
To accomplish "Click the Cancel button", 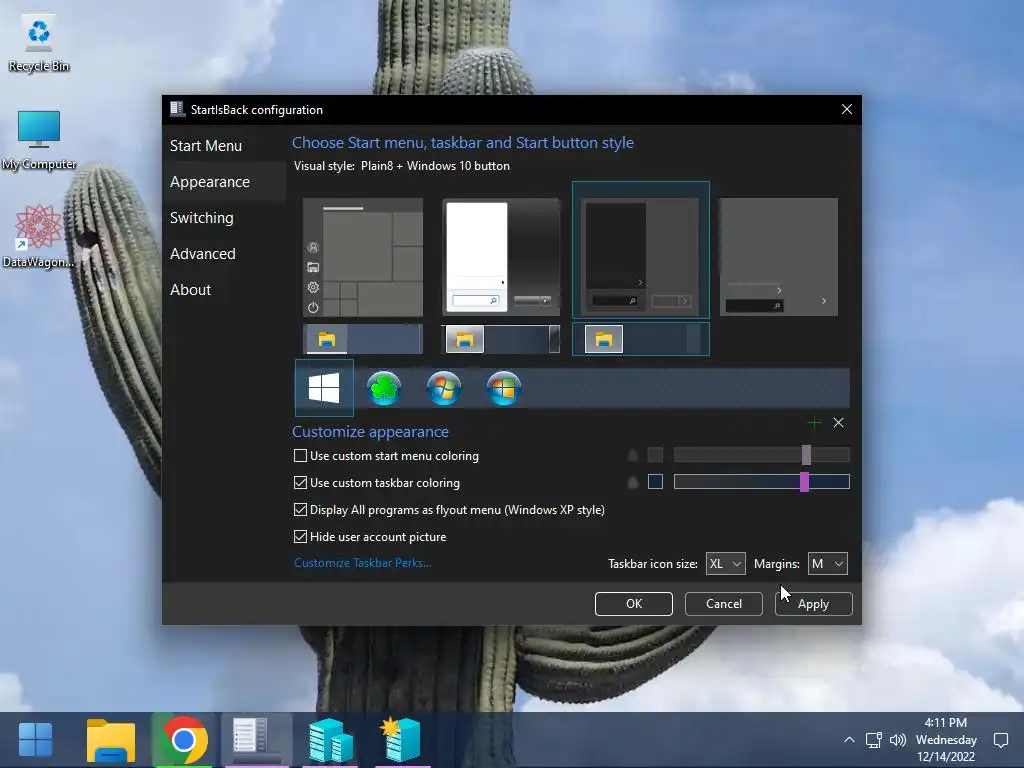I will [x=724, y=603].
